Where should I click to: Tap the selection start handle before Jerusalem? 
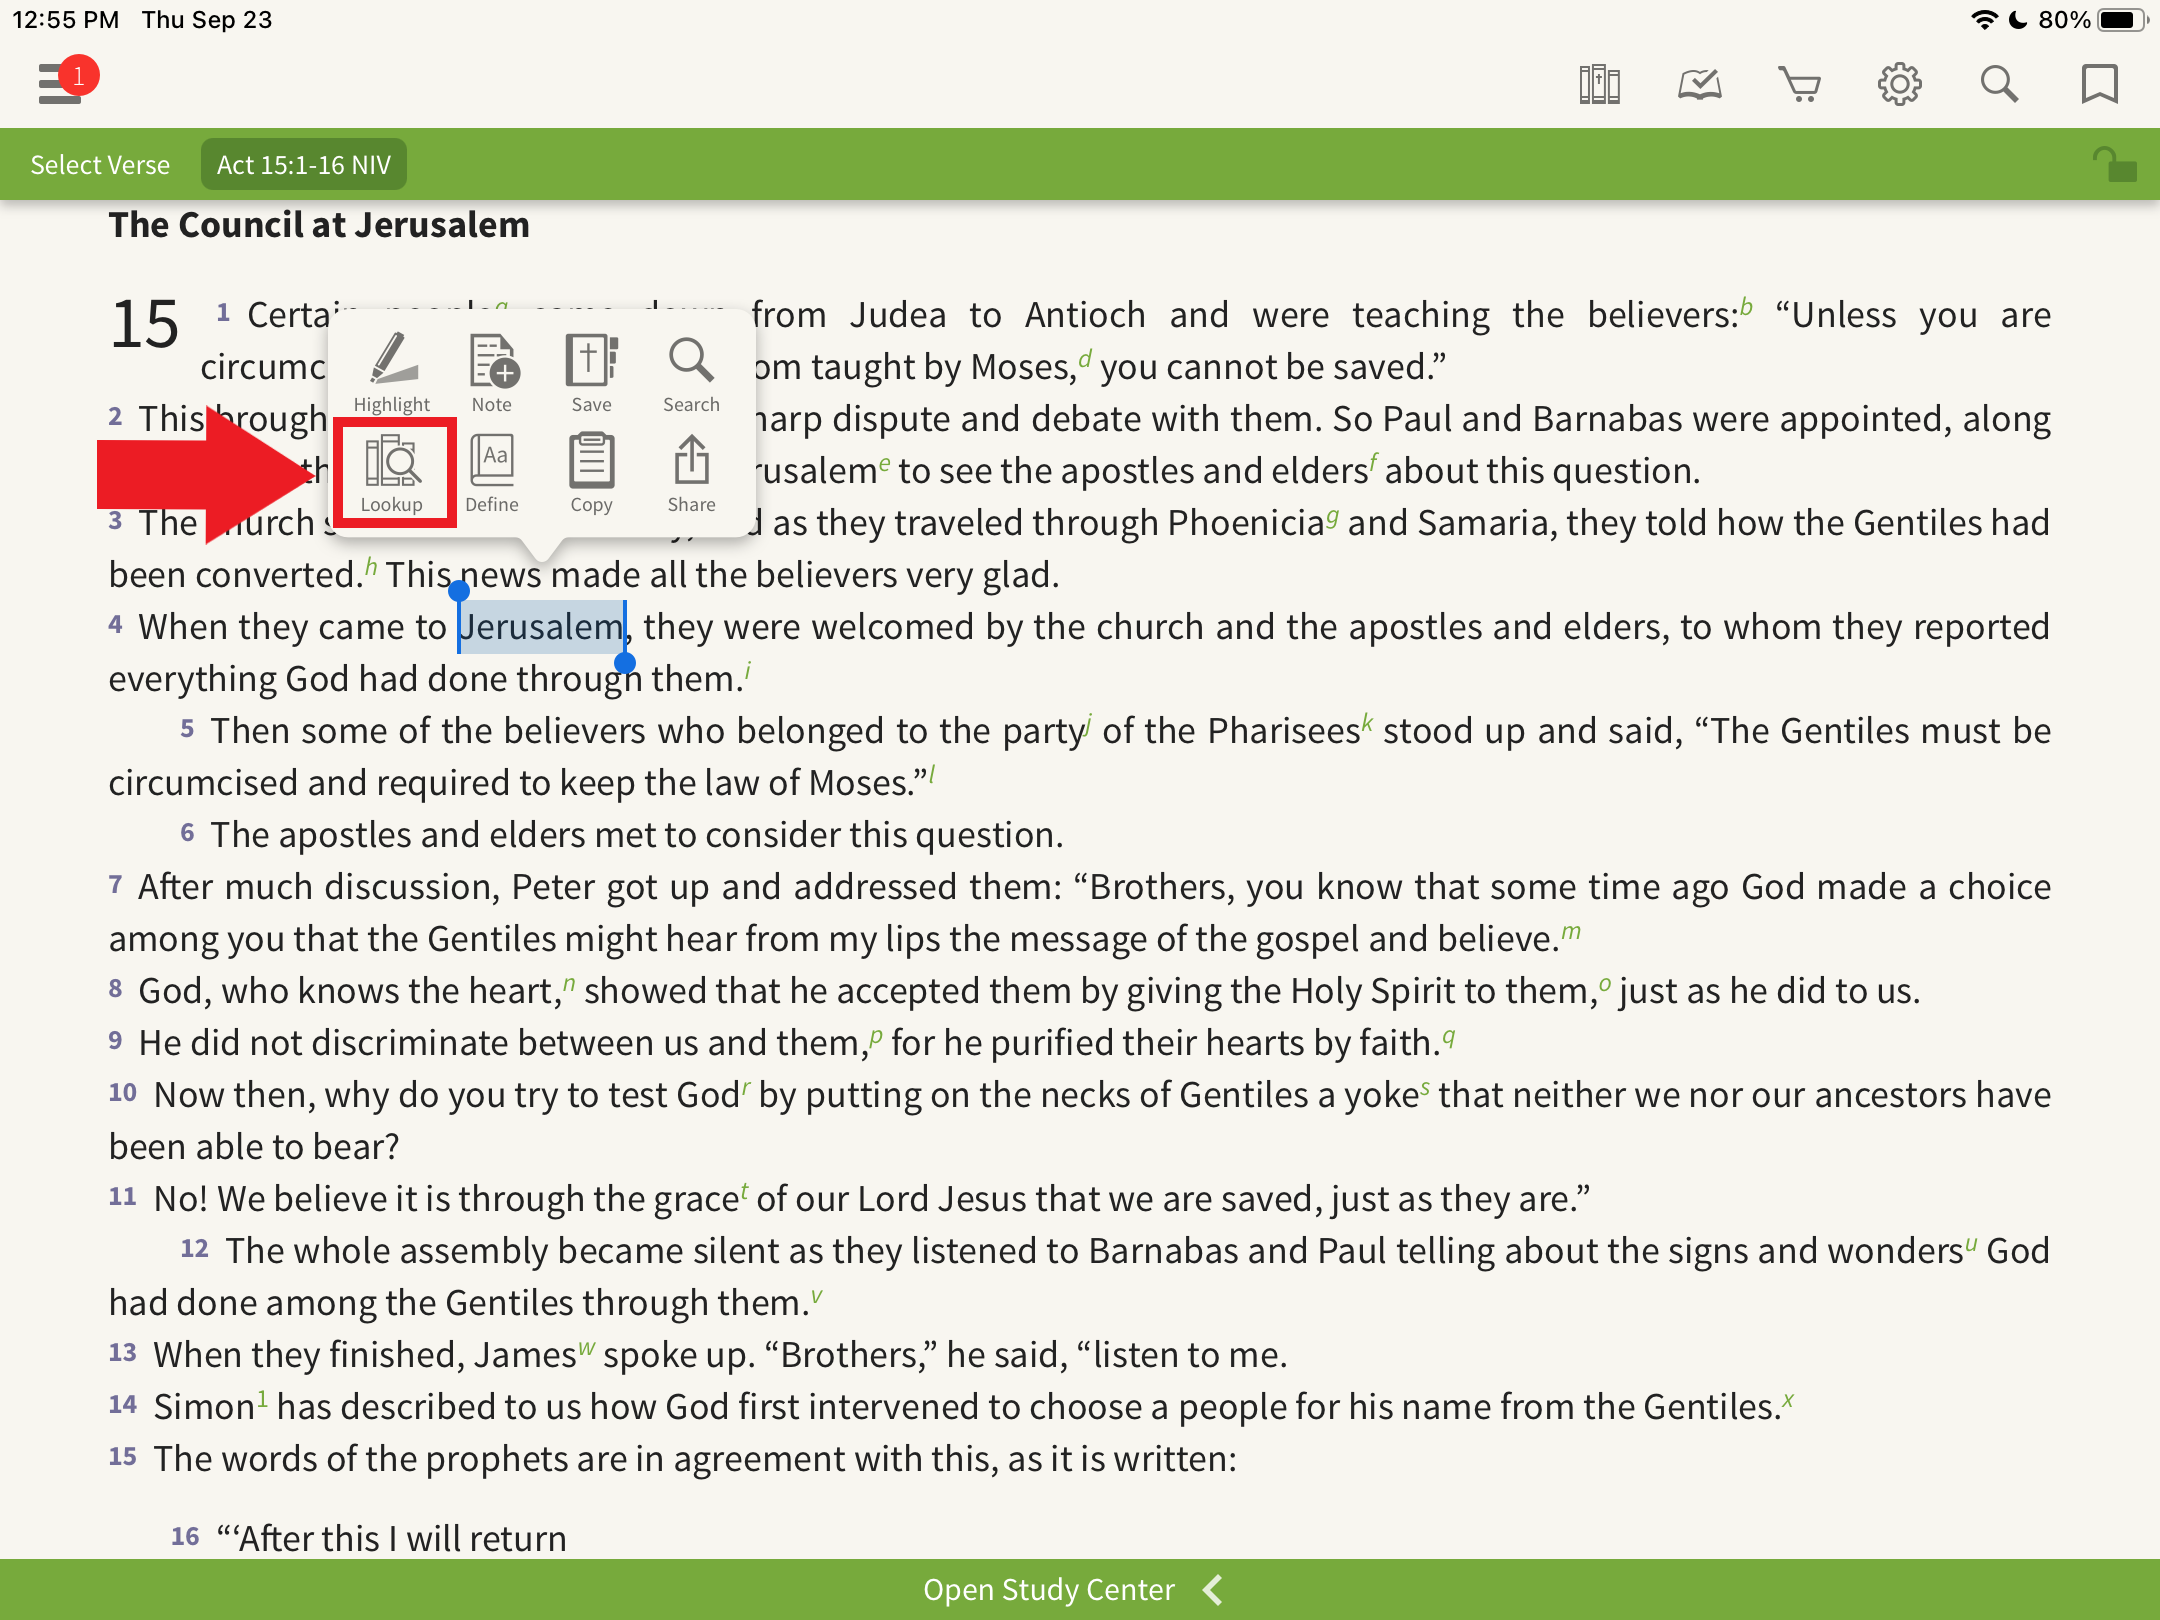(x=459, y=591)
